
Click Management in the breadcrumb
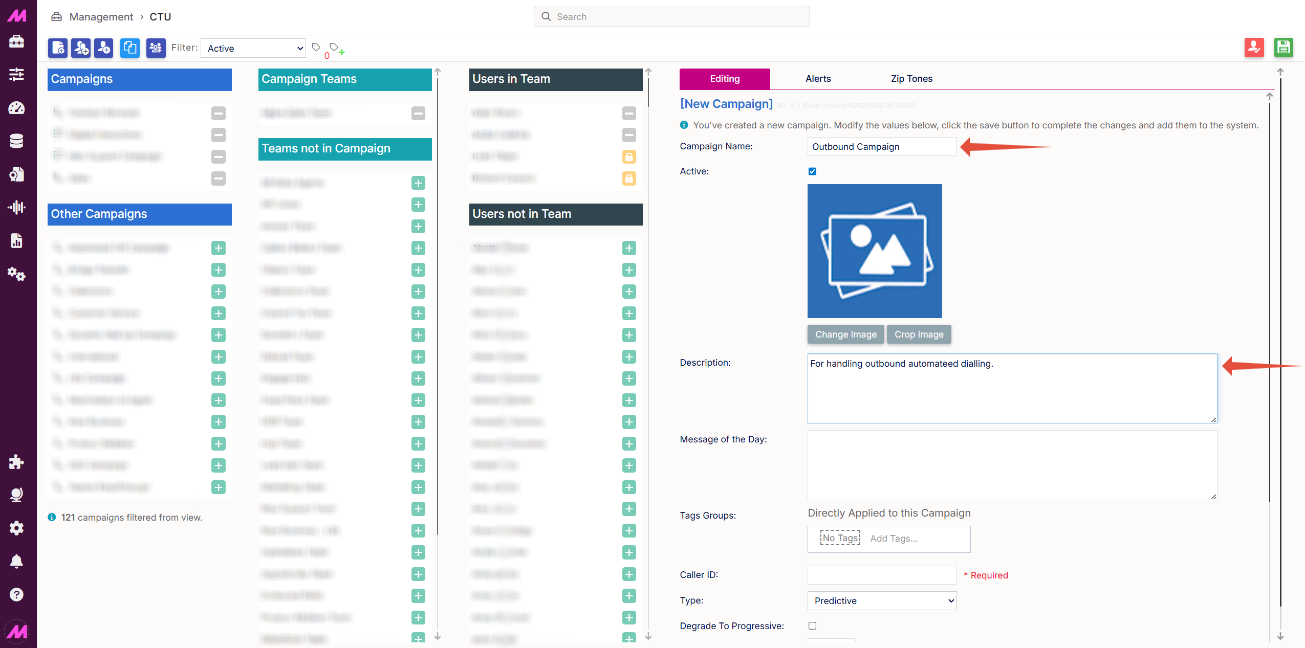[x=101, y=17]
